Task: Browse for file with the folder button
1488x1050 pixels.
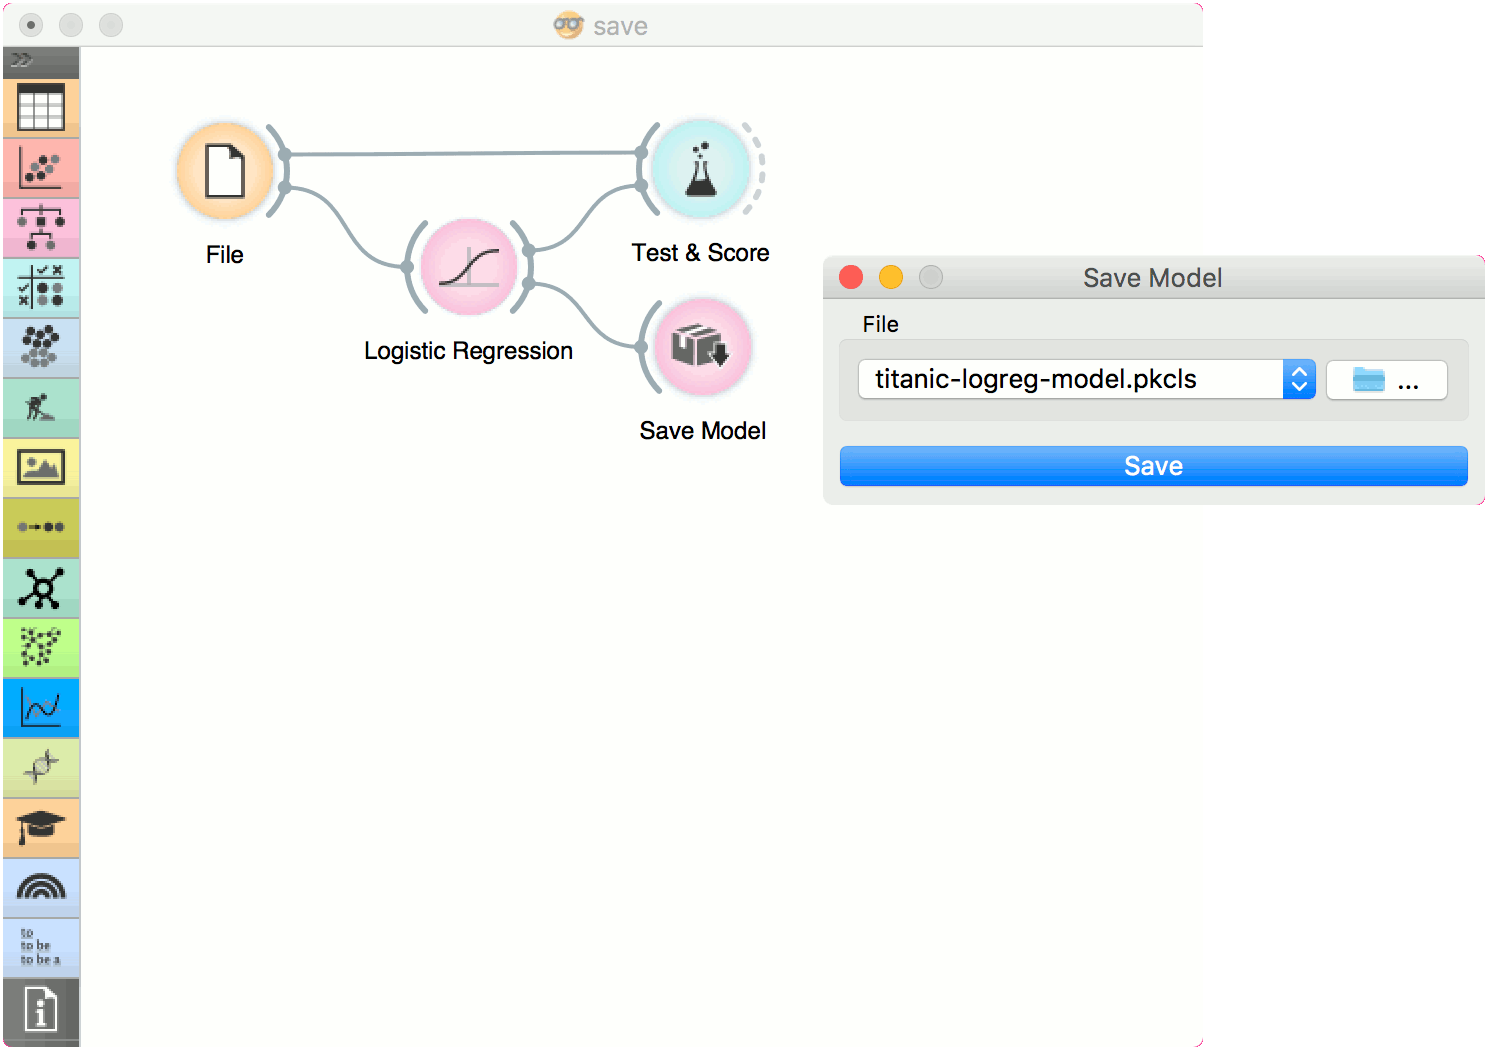Action: pos(1387,380)
